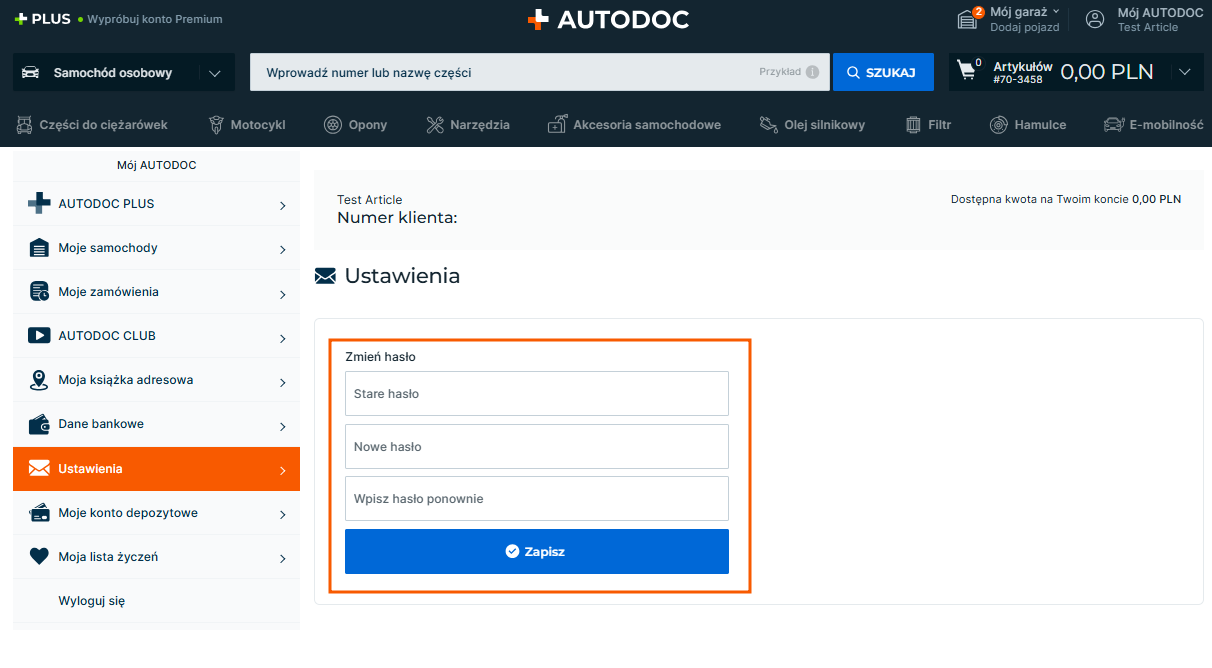The image size is (1212, 668).
Task: Click the Stare hasło input field
Action: point(537,393)
